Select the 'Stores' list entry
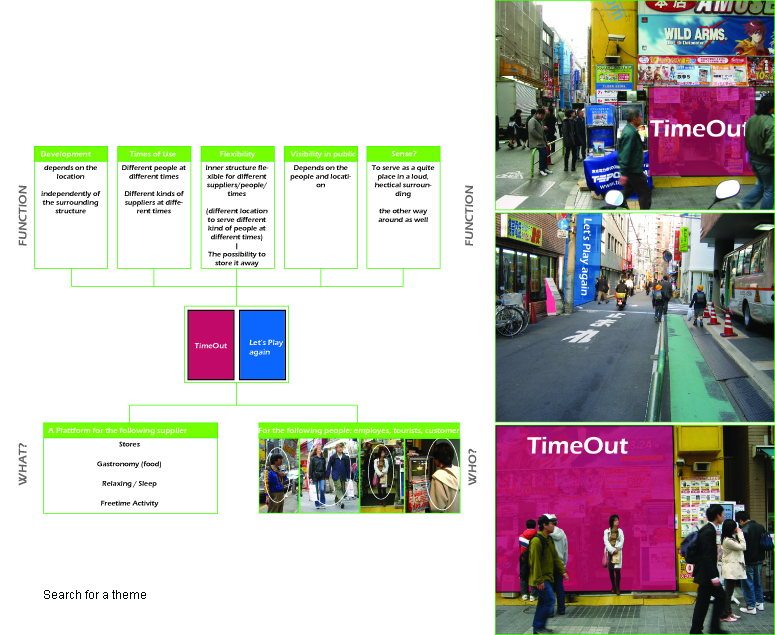Image resolution: width=775 pixels, height=635 pixels. point(129,444)
